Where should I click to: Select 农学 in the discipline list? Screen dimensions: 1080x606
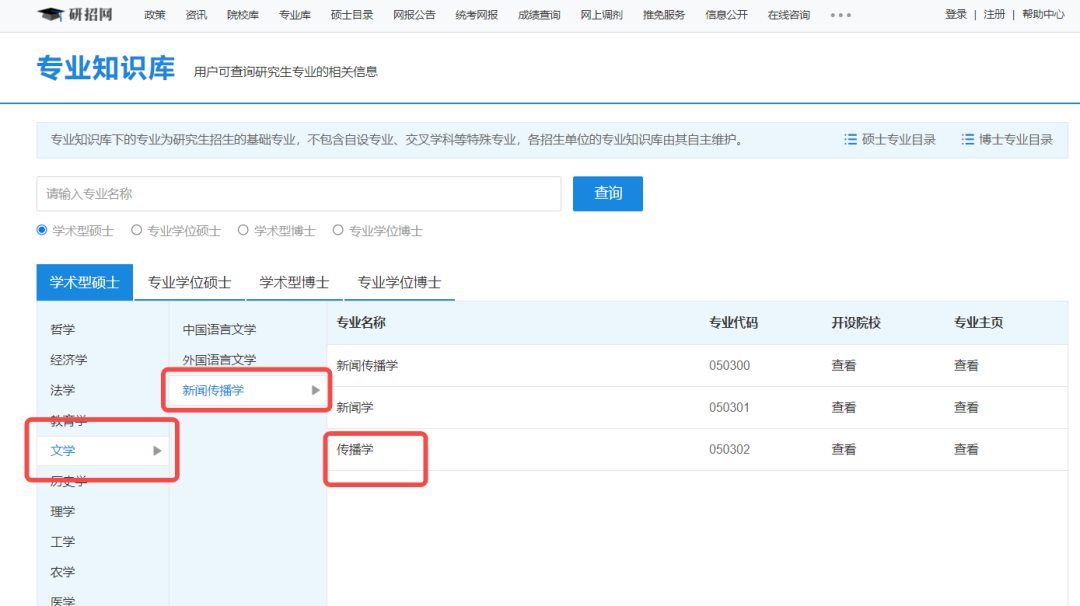pyautogui.click(x=63, y=572)
